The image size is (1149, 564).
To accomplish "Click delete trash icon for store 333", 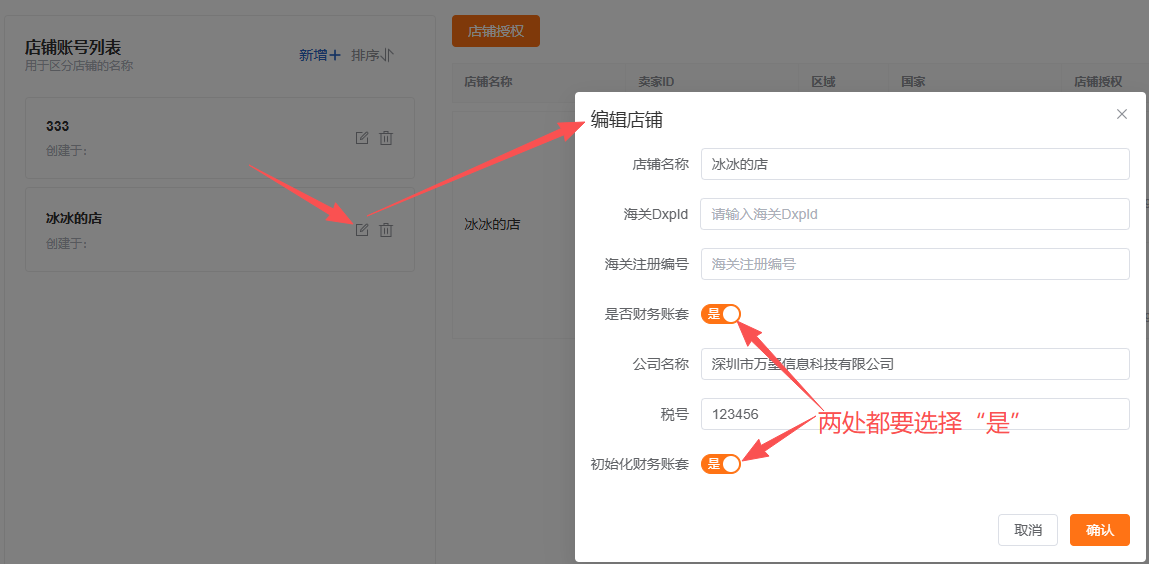I will tap(386, 138).
